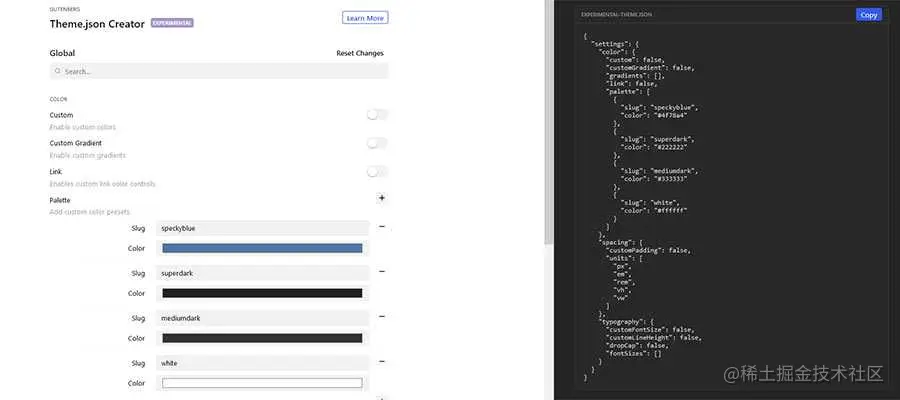Remove the speckyblue palette entry
900x400 pixels.
pyautogui.click(x=382, y=227)
